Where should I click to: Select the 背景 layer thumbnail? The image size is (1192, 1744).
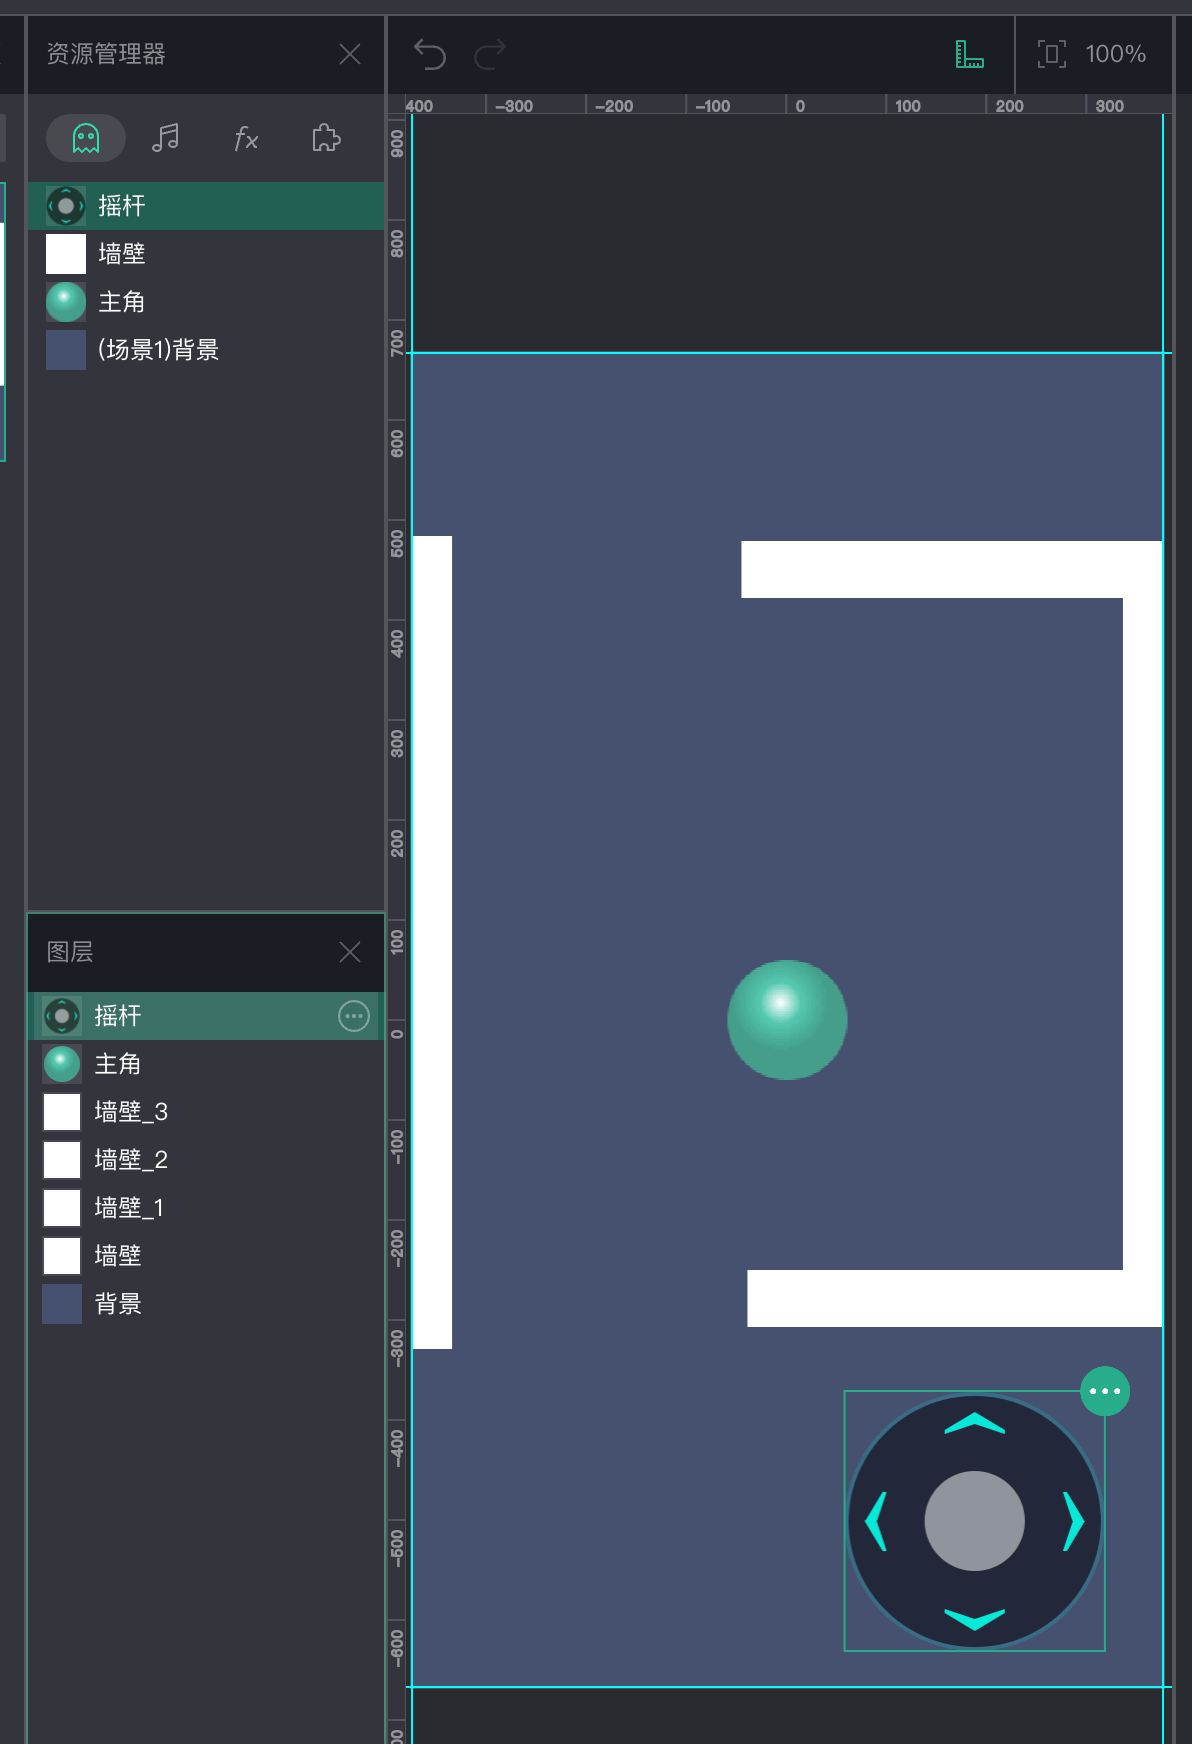[x=62, y=1304]
